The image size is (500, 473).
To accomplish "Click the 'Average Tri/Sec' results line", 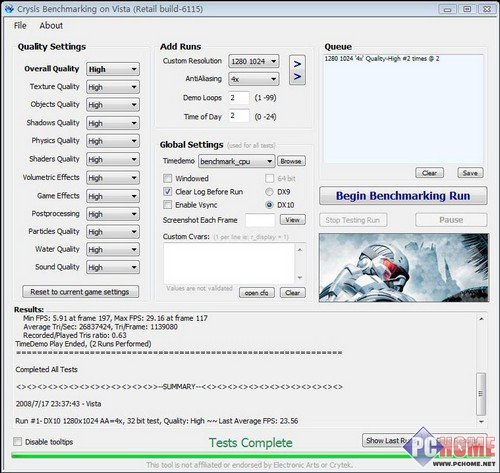I will click(100, 327).
